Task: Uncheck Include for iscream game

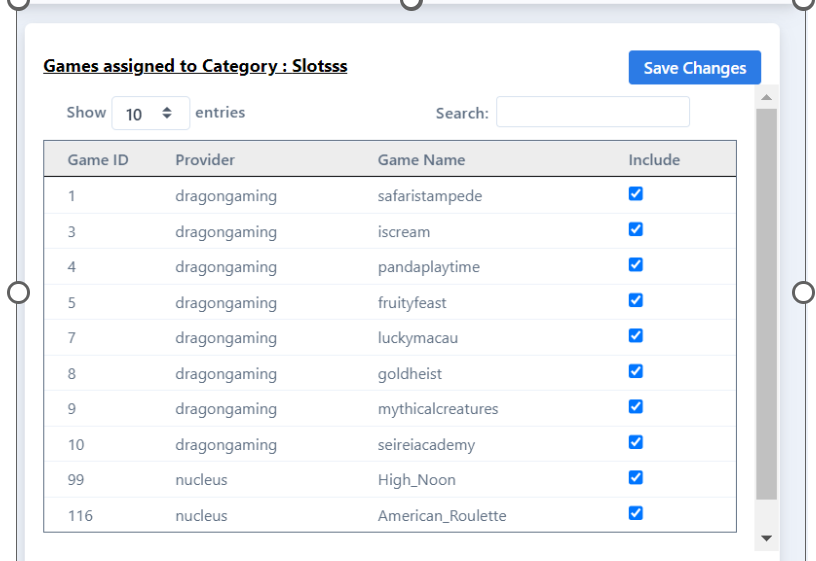Action: (x=635, y=230)
